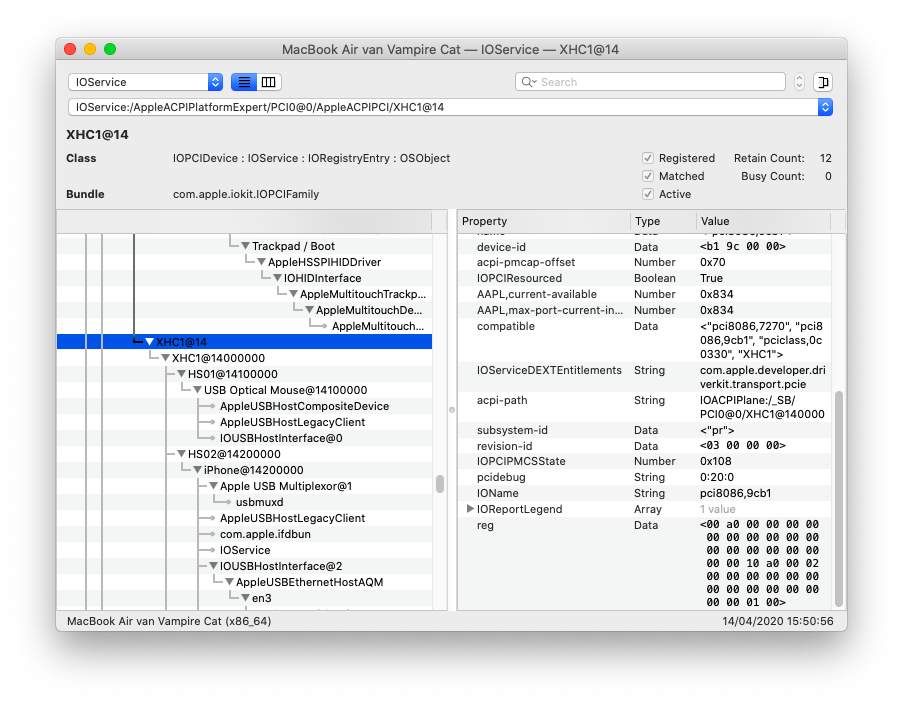Toggle the Active checkbox
Viewport: 903px width, 705px height.
[648, 194]
